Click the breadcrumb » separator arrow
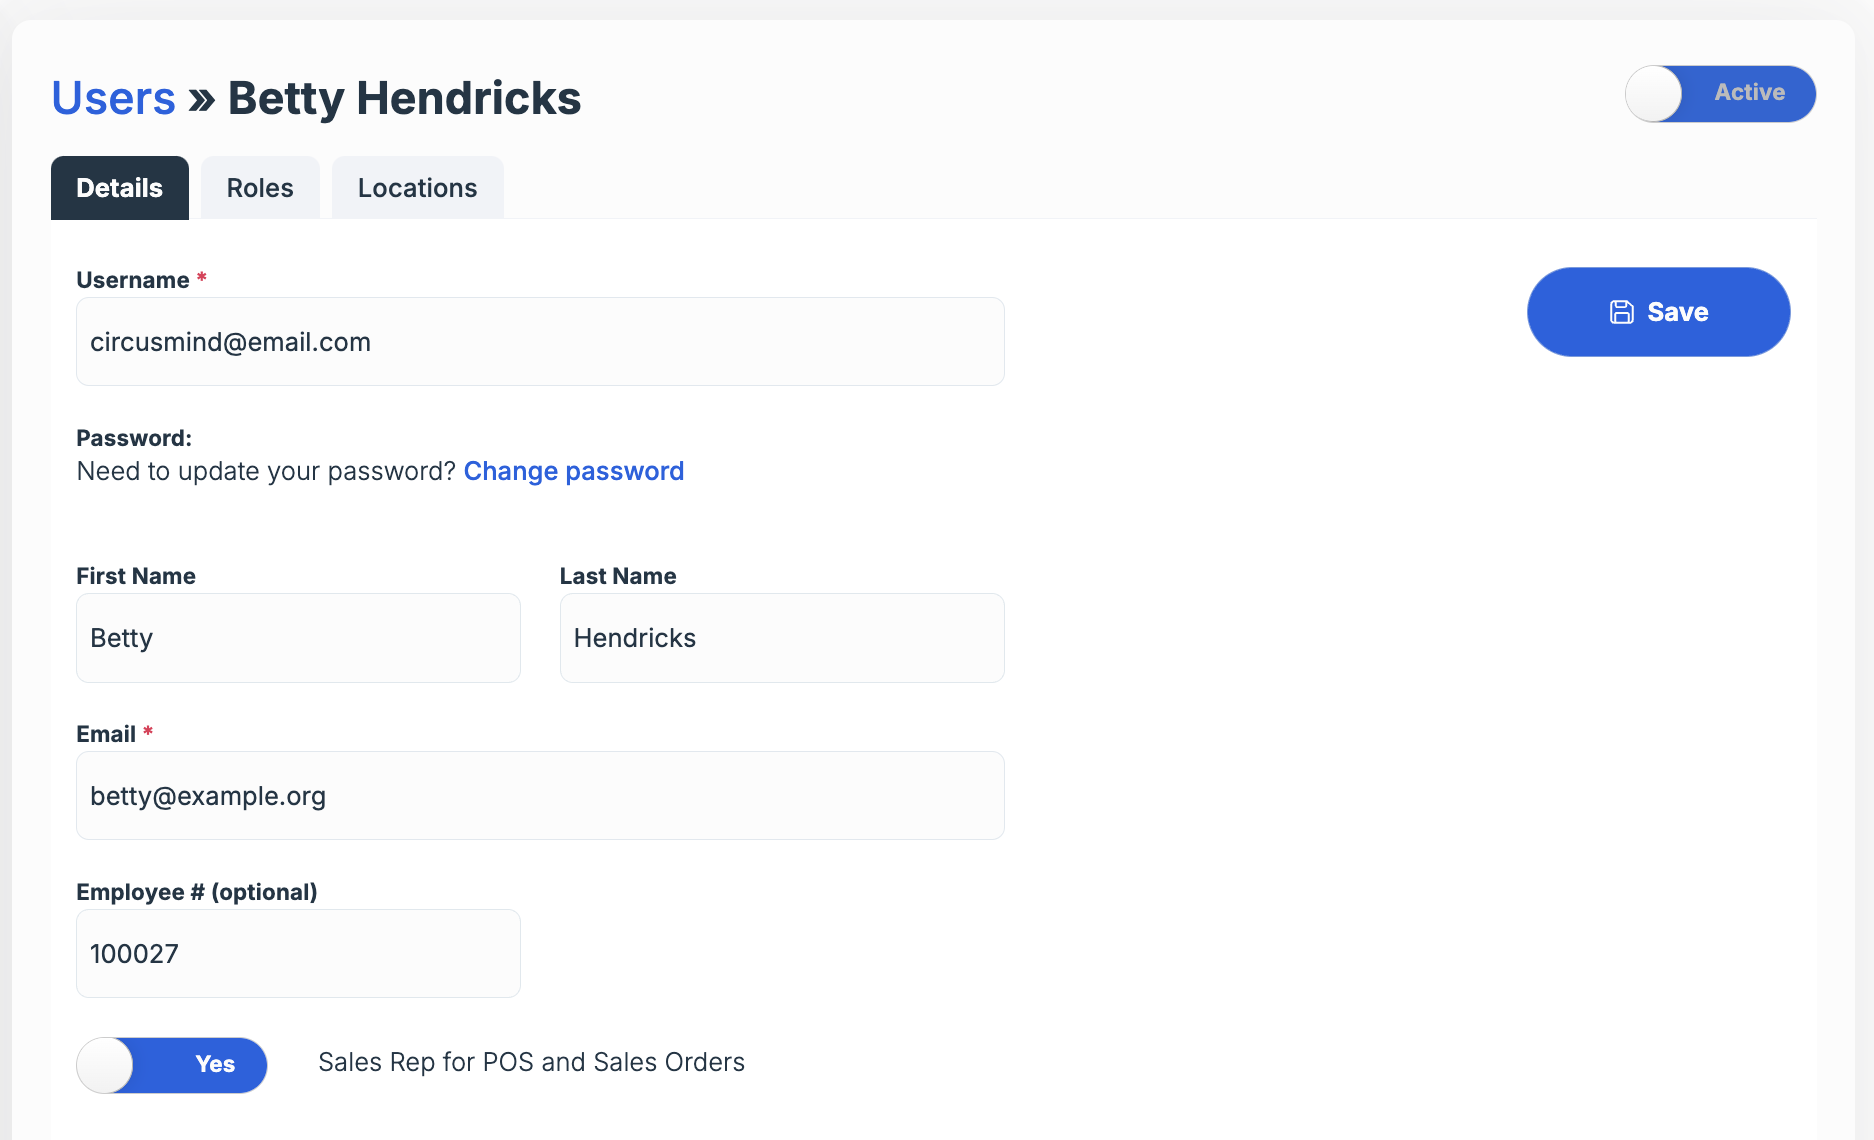 202,99
